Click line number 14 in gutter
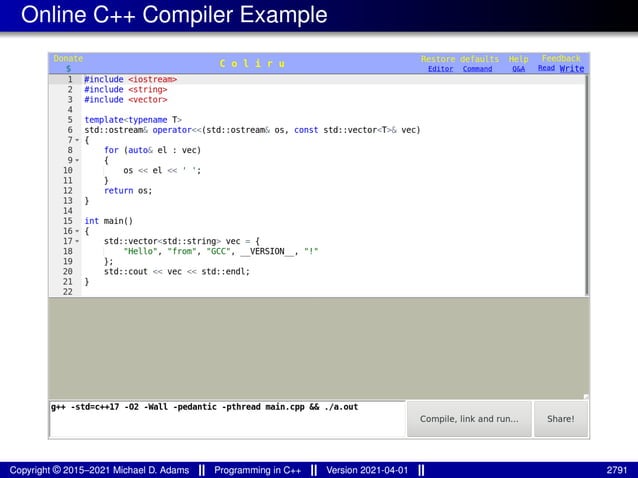 tap(68, 211)
